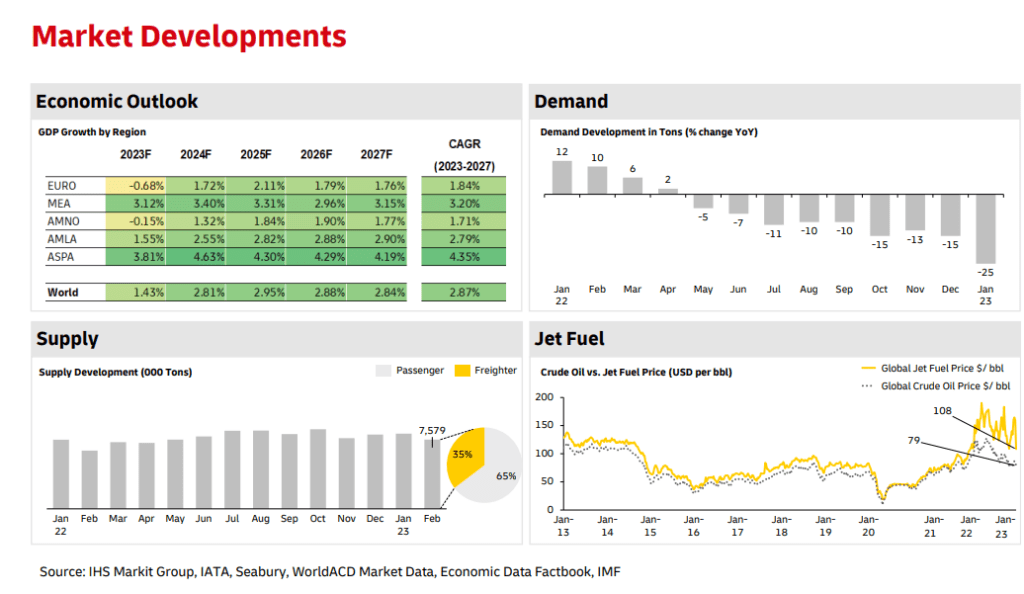
Task: Click the 108 jet fuel price callout
Action: pos(942,411)
